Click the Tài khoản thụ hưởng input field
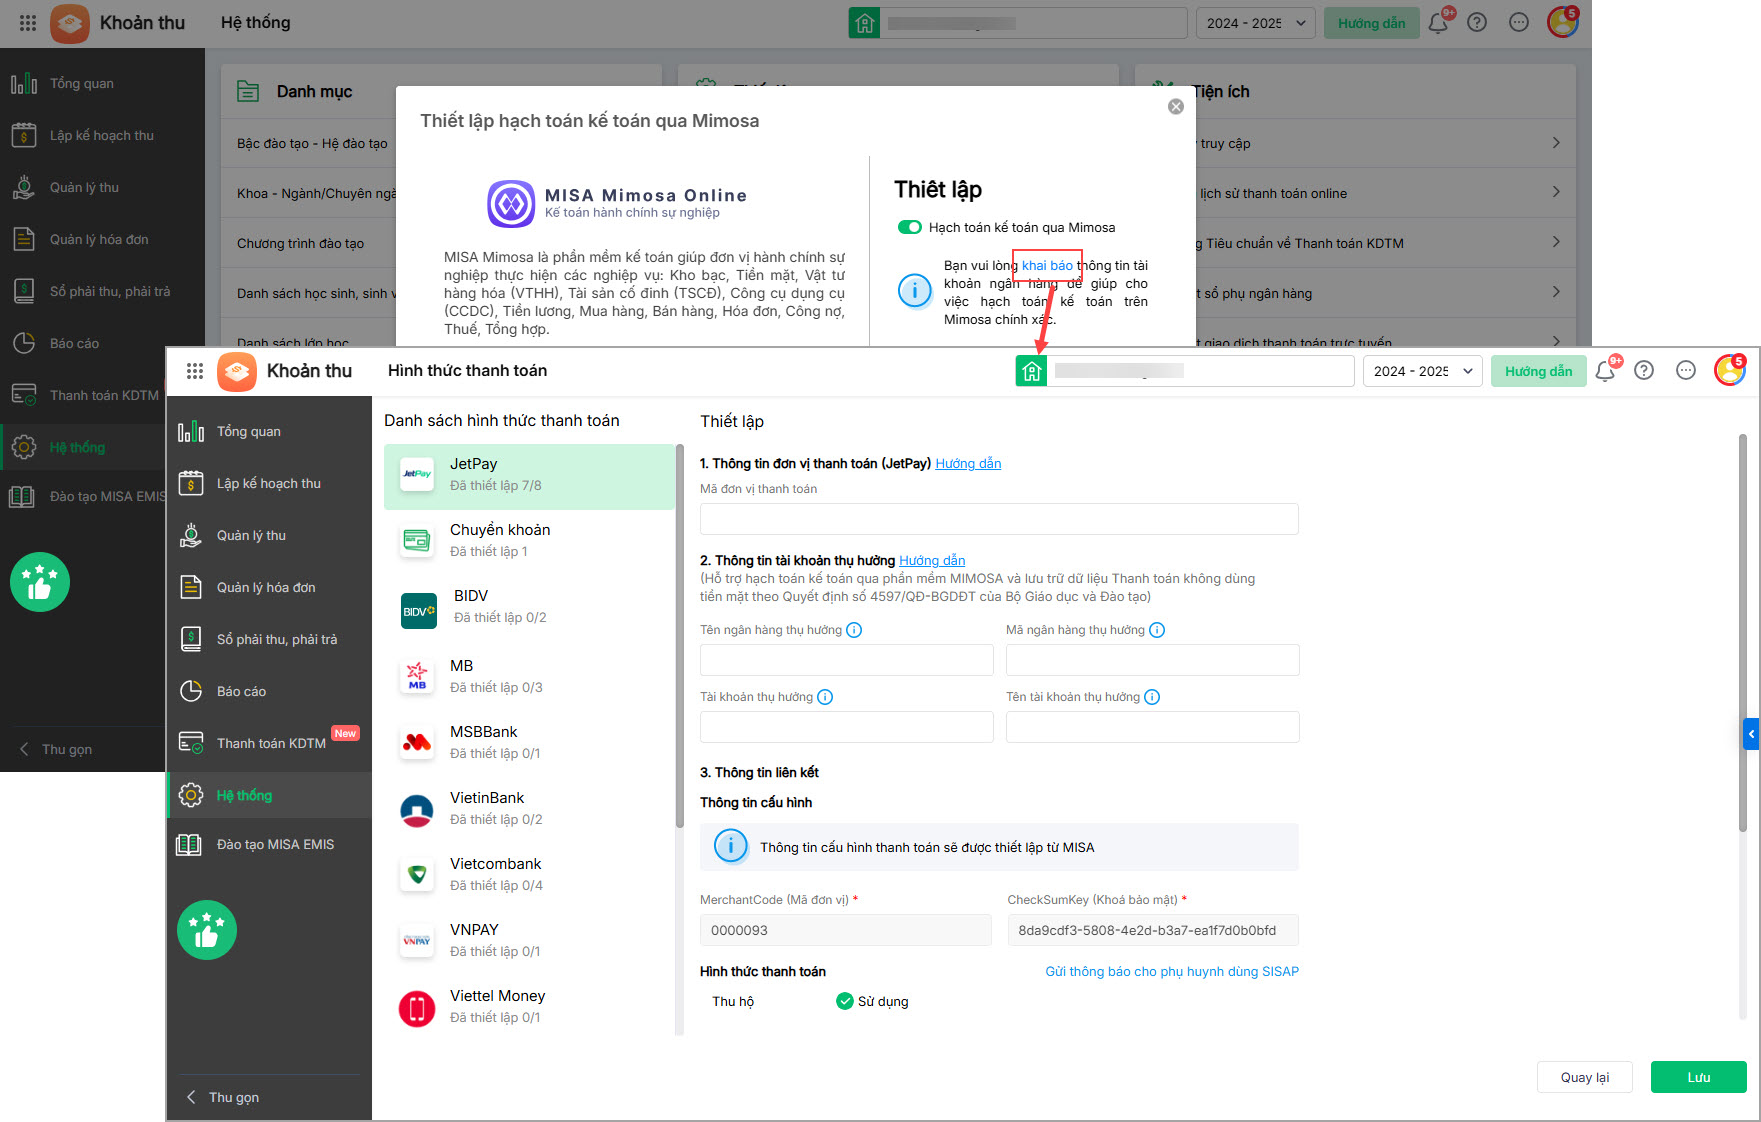The height and width of the screenshot is (1122, 1761). 846,727
